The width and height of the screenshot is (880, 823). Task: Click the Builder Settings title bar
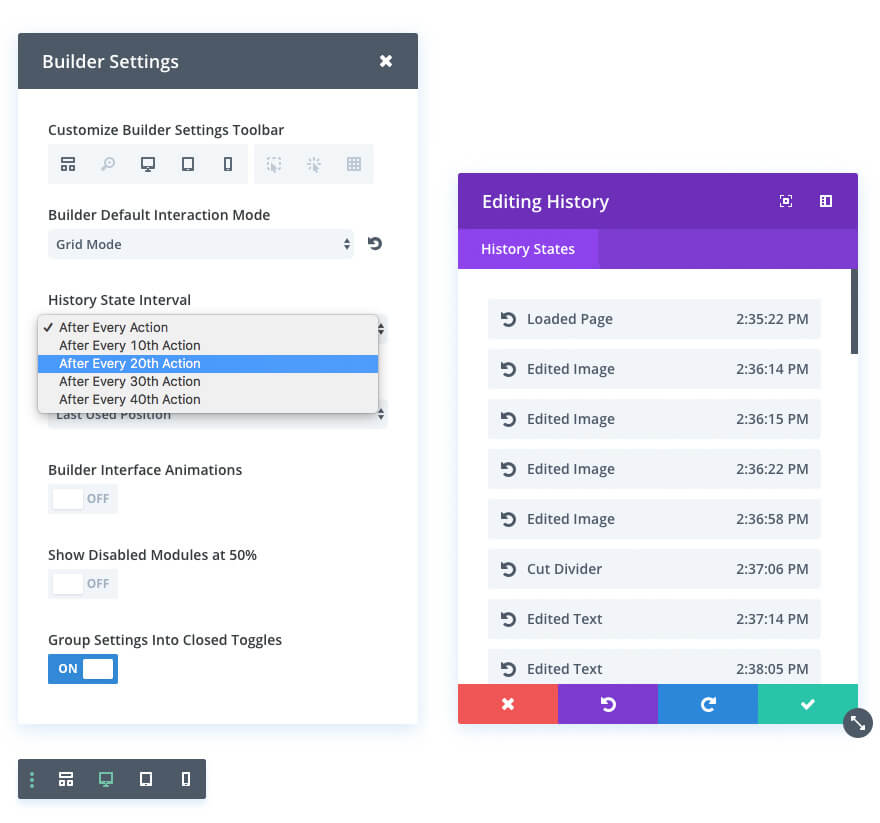click(x=218, y=61)
